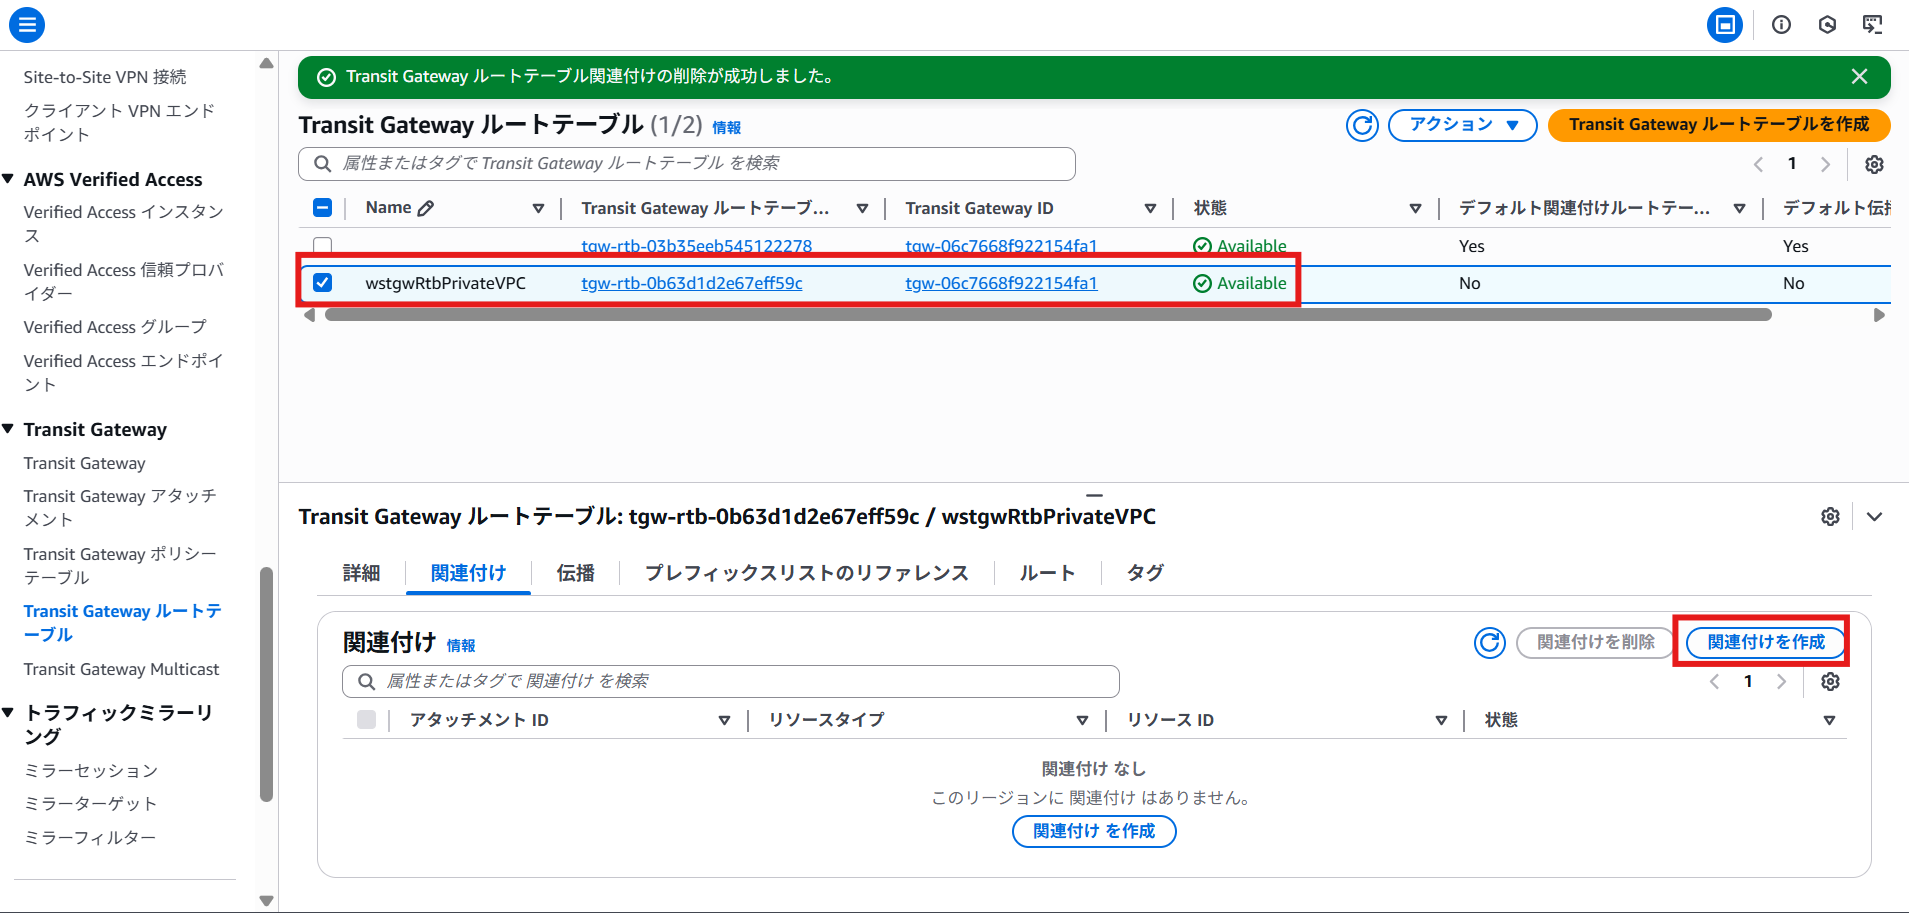Edit the Name column pencil icon
Screen dimensions: 1909x913
coord(426,208)
